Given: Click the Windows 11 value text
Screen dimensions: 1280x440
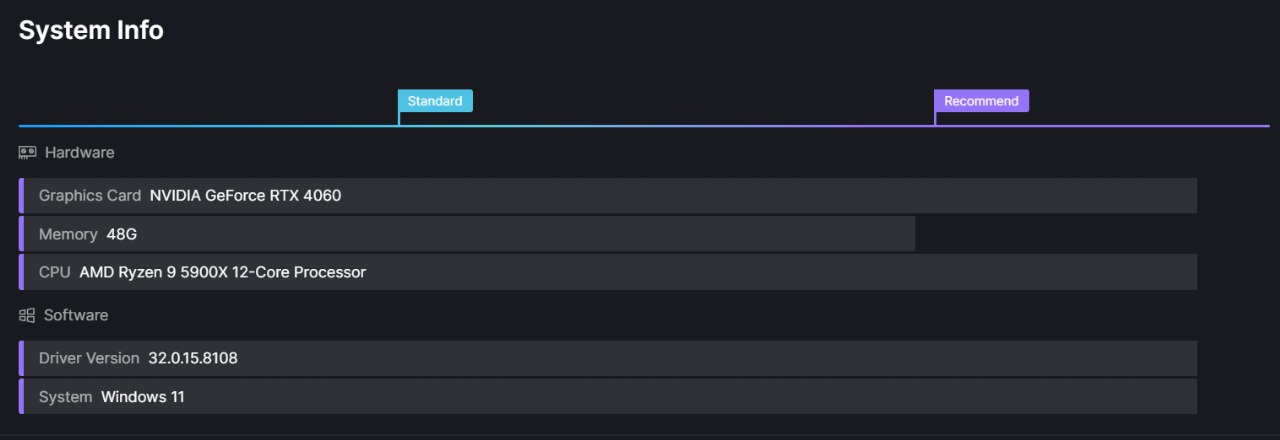Looking at the screenshot, I should pos(143,397).
